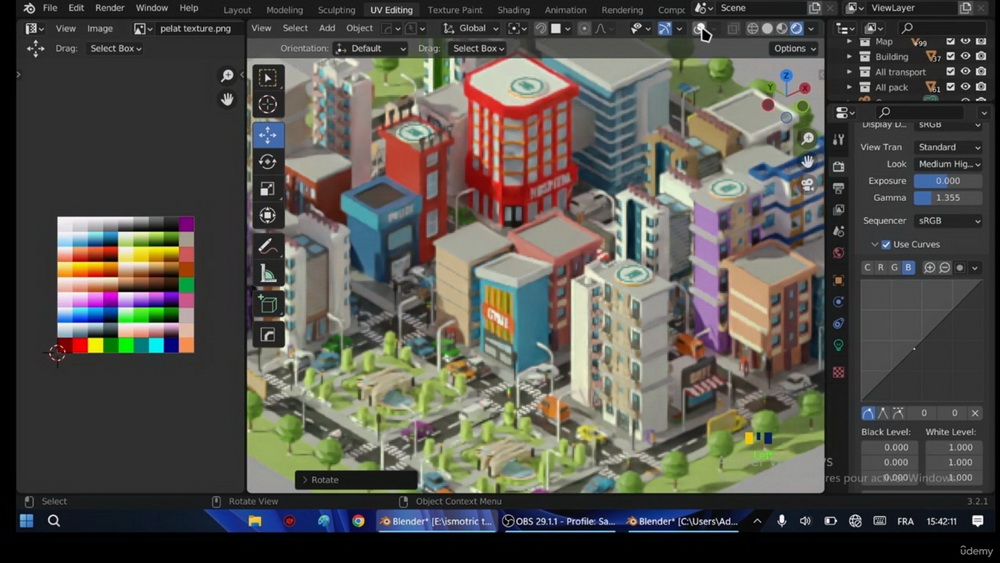This screenshot has height=563, width=1000.
Task: Switch to solid viewport shading
Action: tap(767, 29)
